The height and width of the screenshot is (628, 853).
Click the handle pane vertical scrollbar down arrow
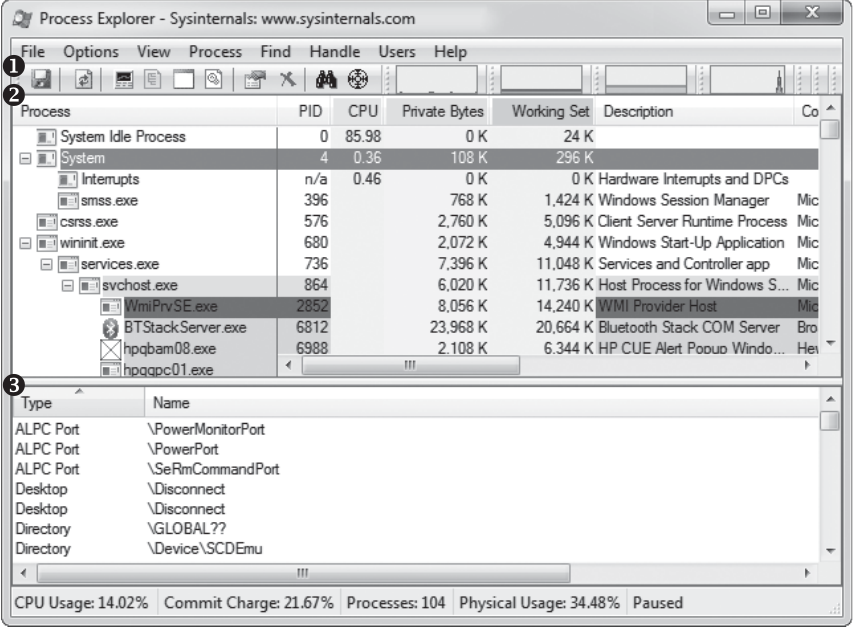[x=831, y=551]
